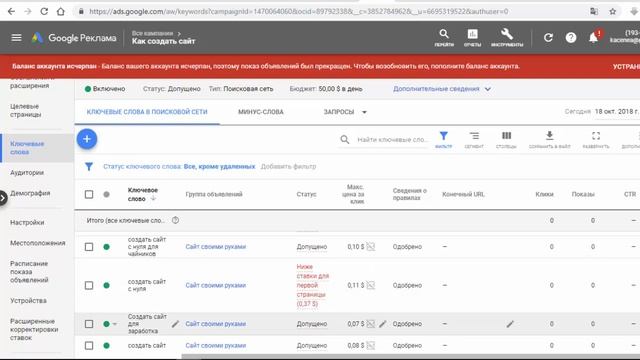Screen dimensions: 640x360
Task: Switch to 'Ключевые слова в поисковой сети' tab
Action: pos(147,112)
